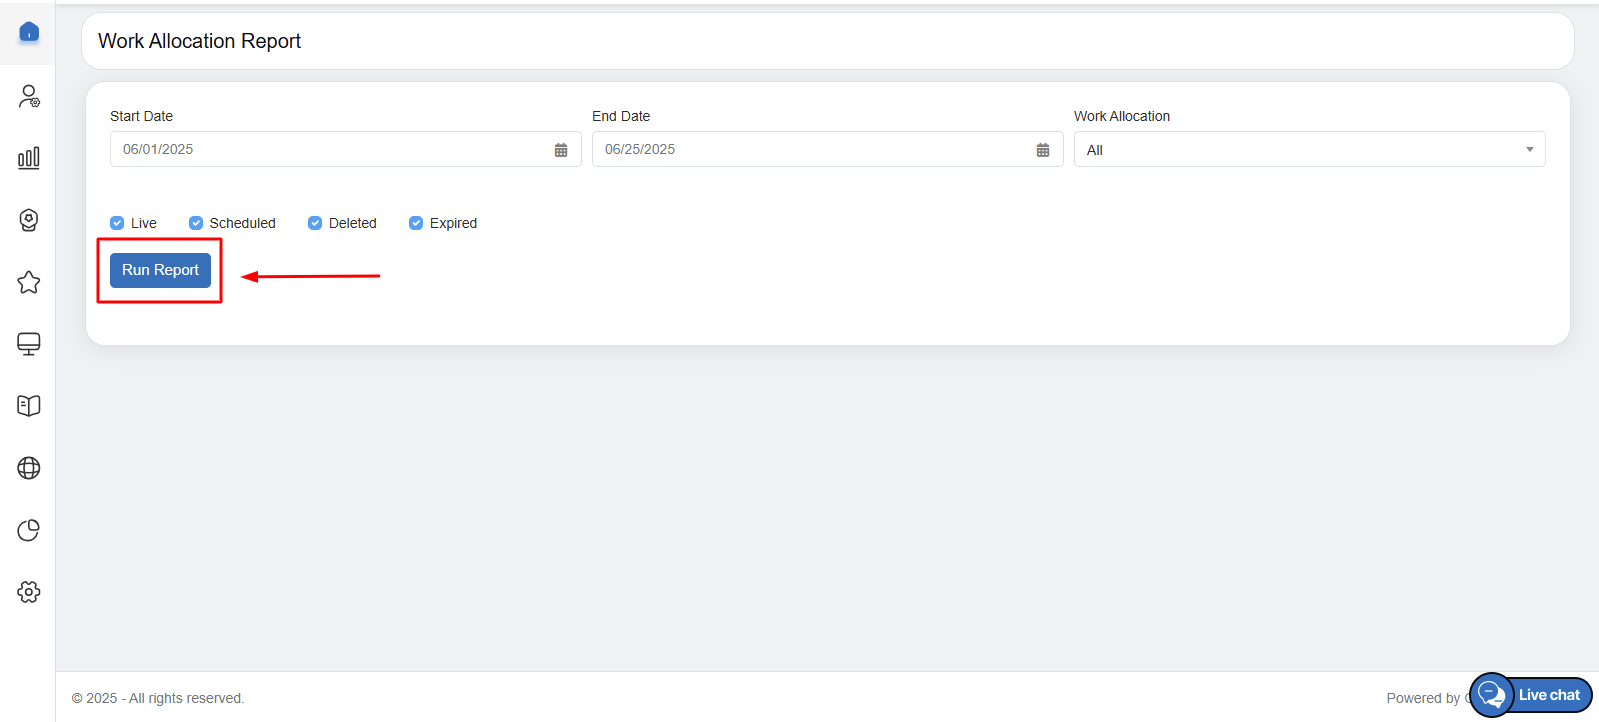Click the home icon in sidebar

tap(29, 33)
